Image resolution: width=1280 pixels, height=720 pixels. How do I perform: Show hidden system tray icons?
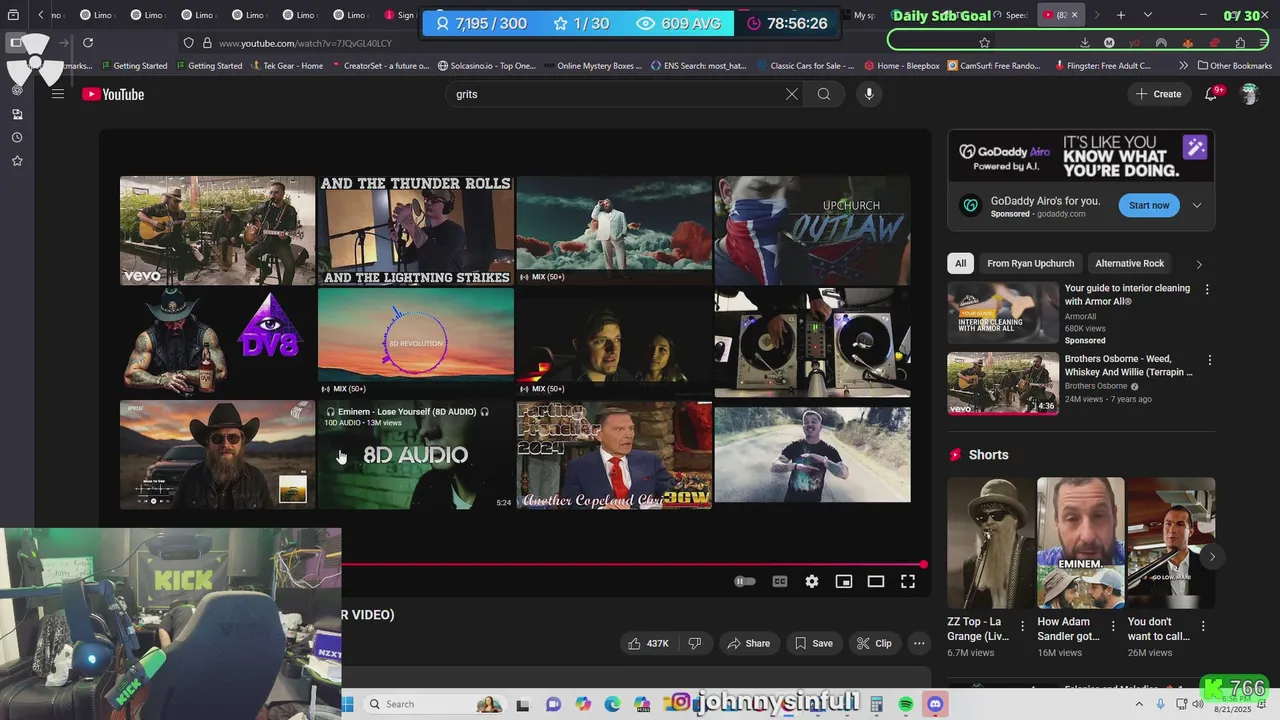(1138, 704)
